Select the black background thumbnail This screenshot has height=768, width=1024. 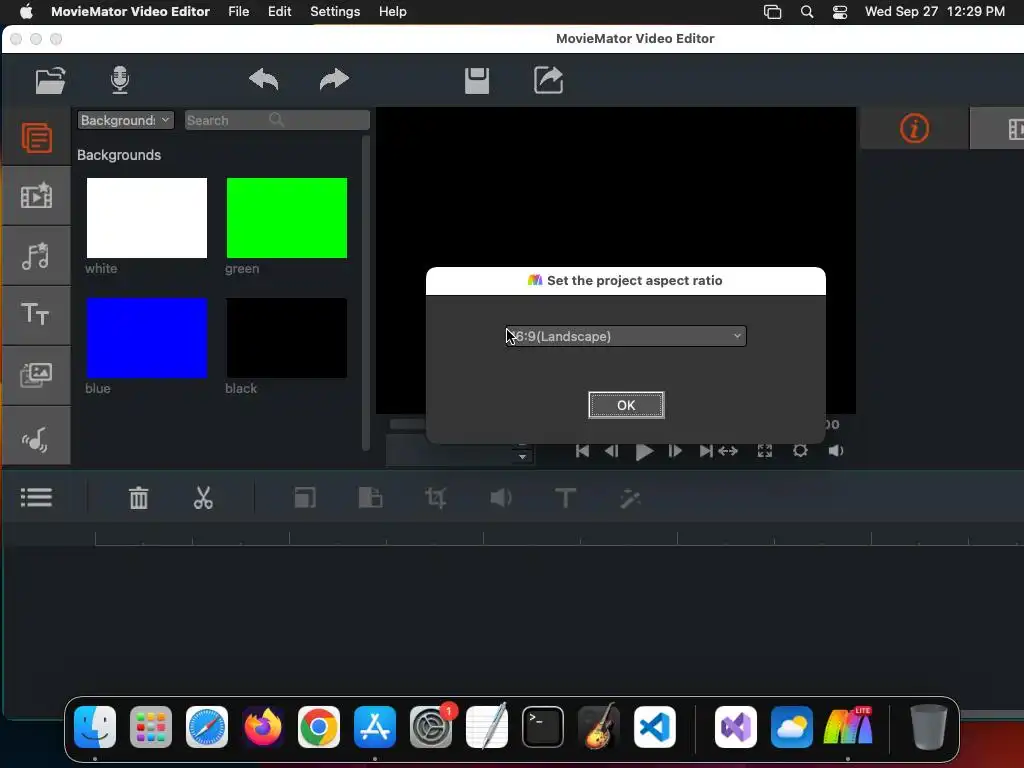(287, 338)
